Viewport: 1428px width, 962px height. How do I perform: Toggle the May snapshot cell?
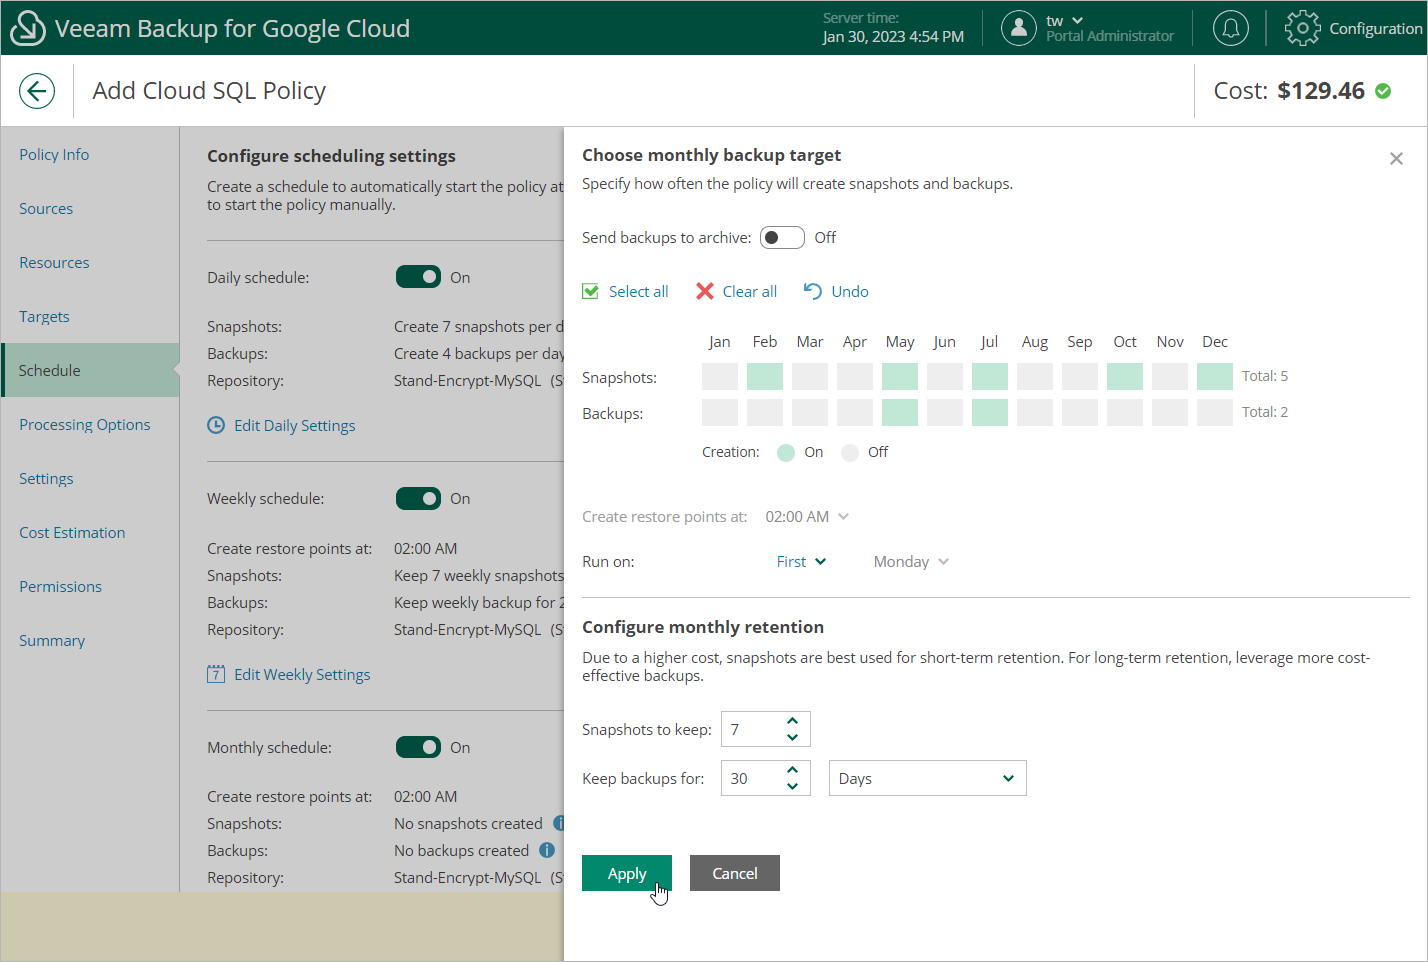[900, 377]
